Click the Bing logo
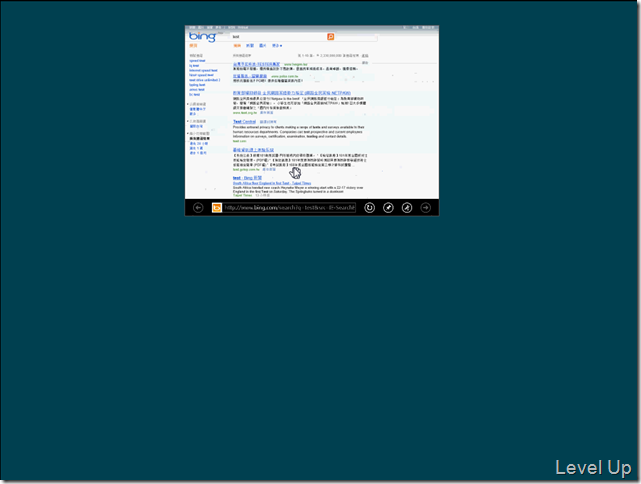 pyautogui.click(x=202, y=37)
